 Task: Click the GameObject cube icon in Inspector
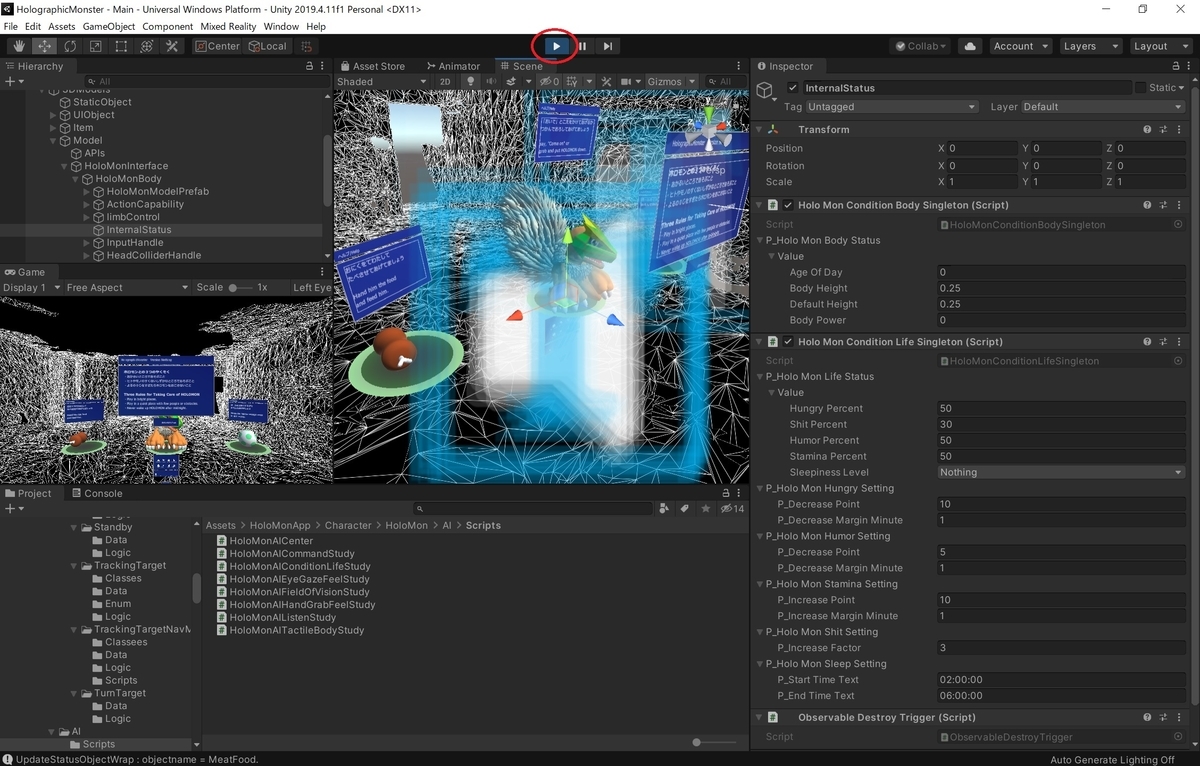point(765,91)
